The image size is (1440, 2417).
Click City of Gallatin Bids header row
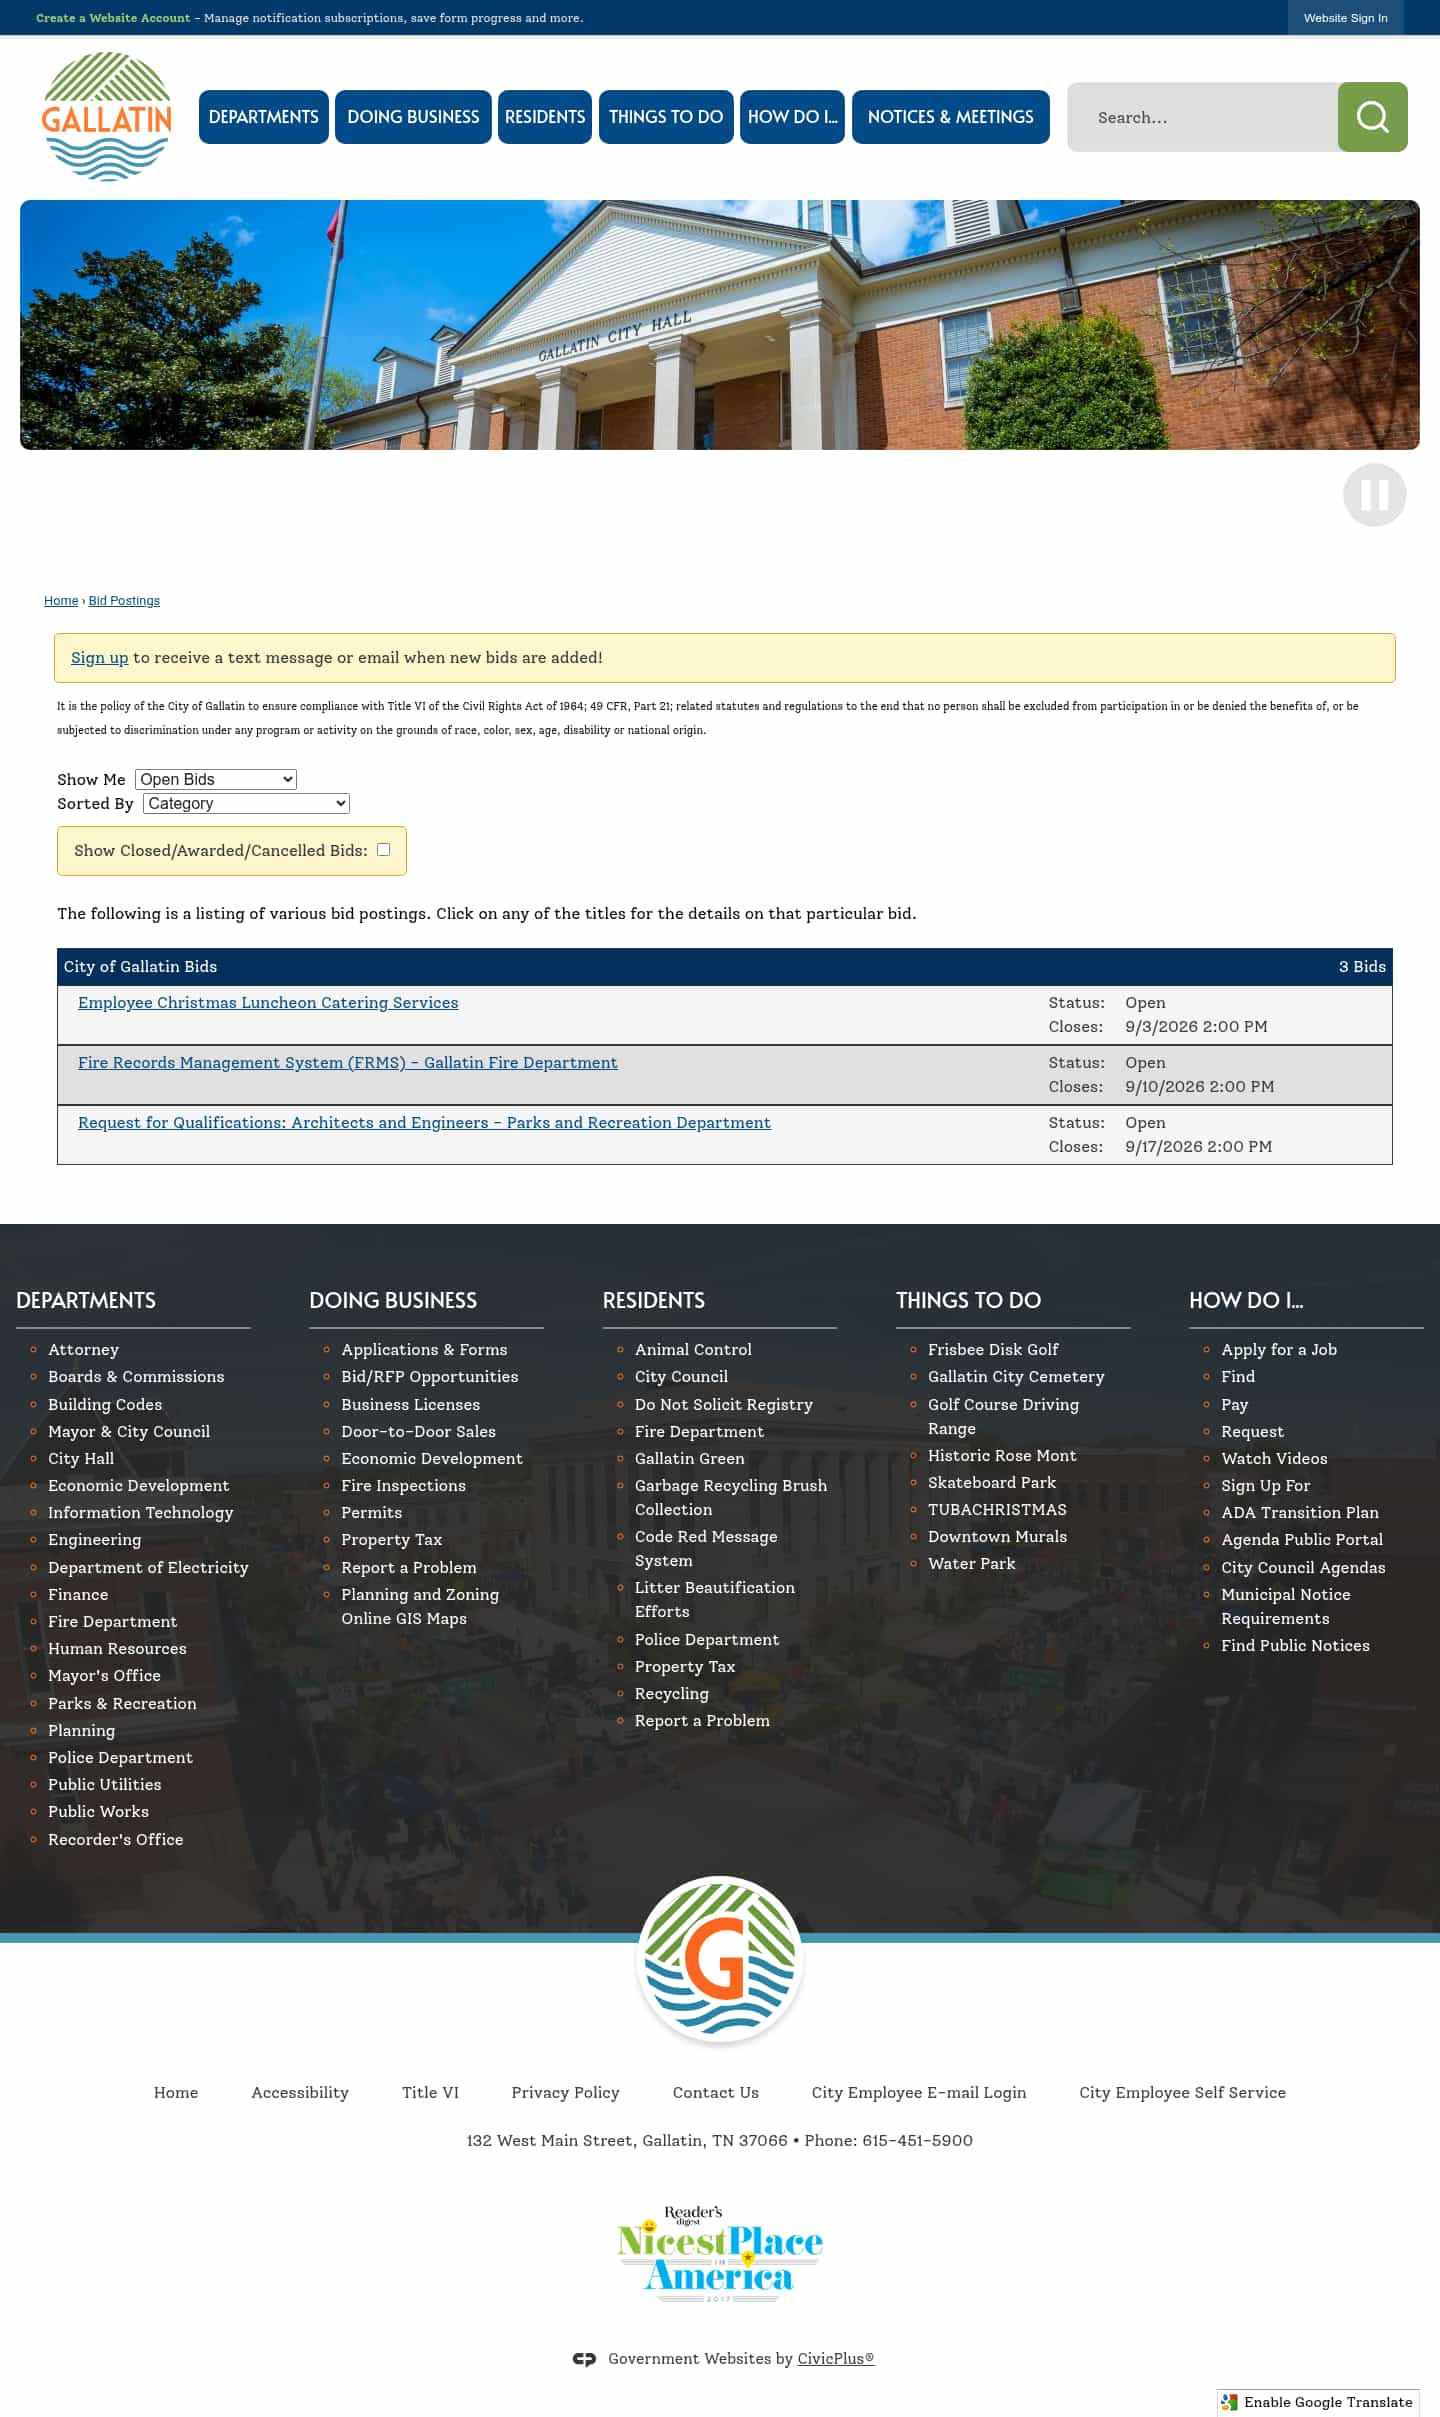pyautogui.click(x=724, y=967)
